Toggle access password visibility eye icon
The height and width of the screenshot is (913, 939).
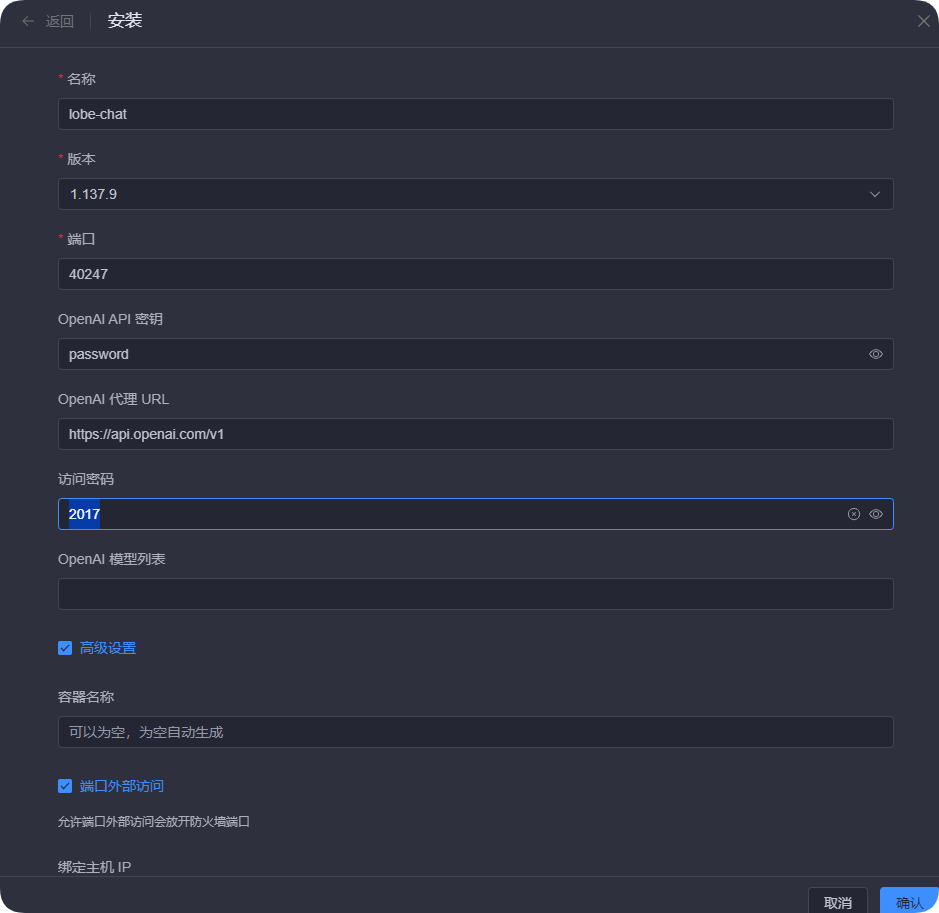[x=876, y=514]
